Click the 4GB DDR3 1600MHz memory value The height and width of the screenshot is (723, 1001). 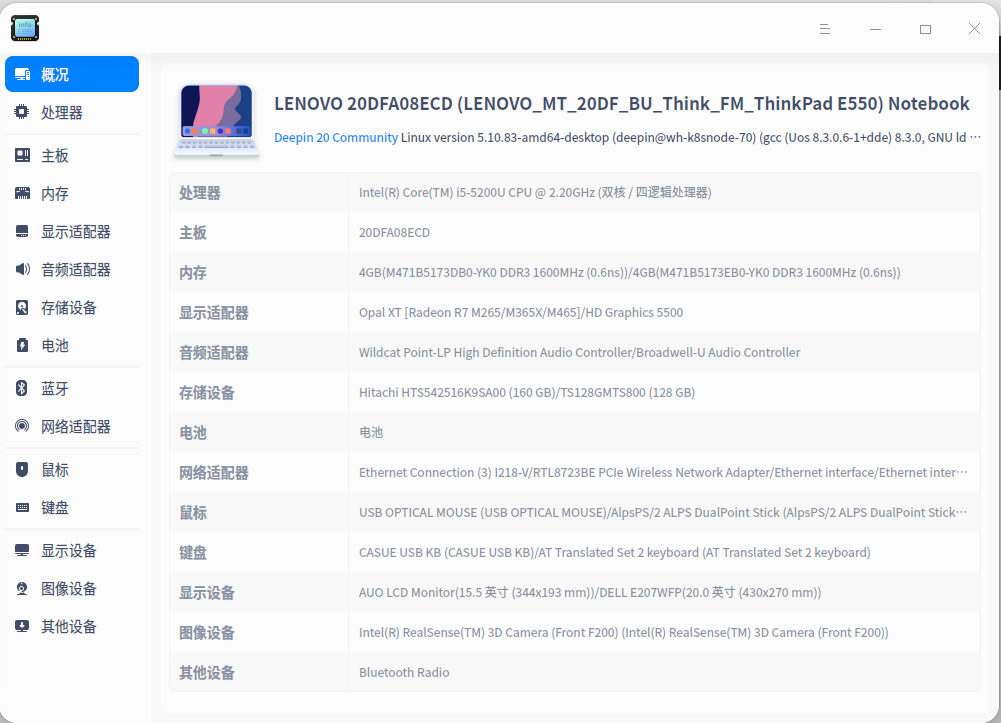[629, 272]
